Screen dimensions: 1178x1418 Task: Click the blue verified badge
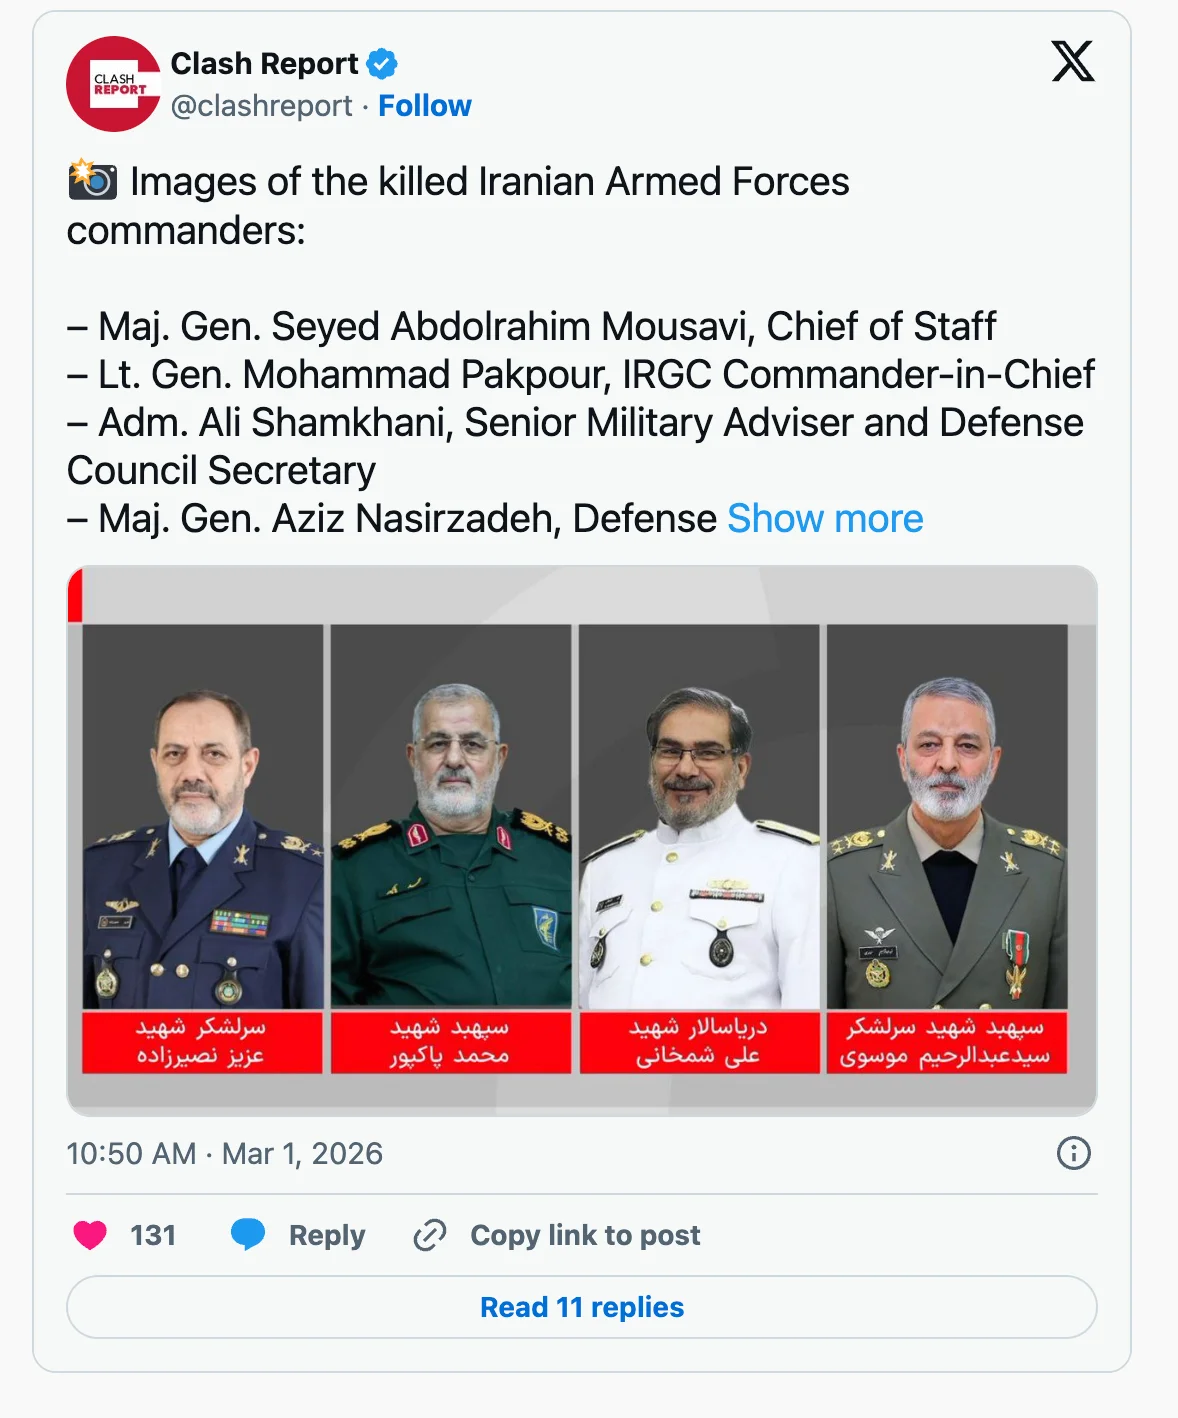(x=382, y=64)
